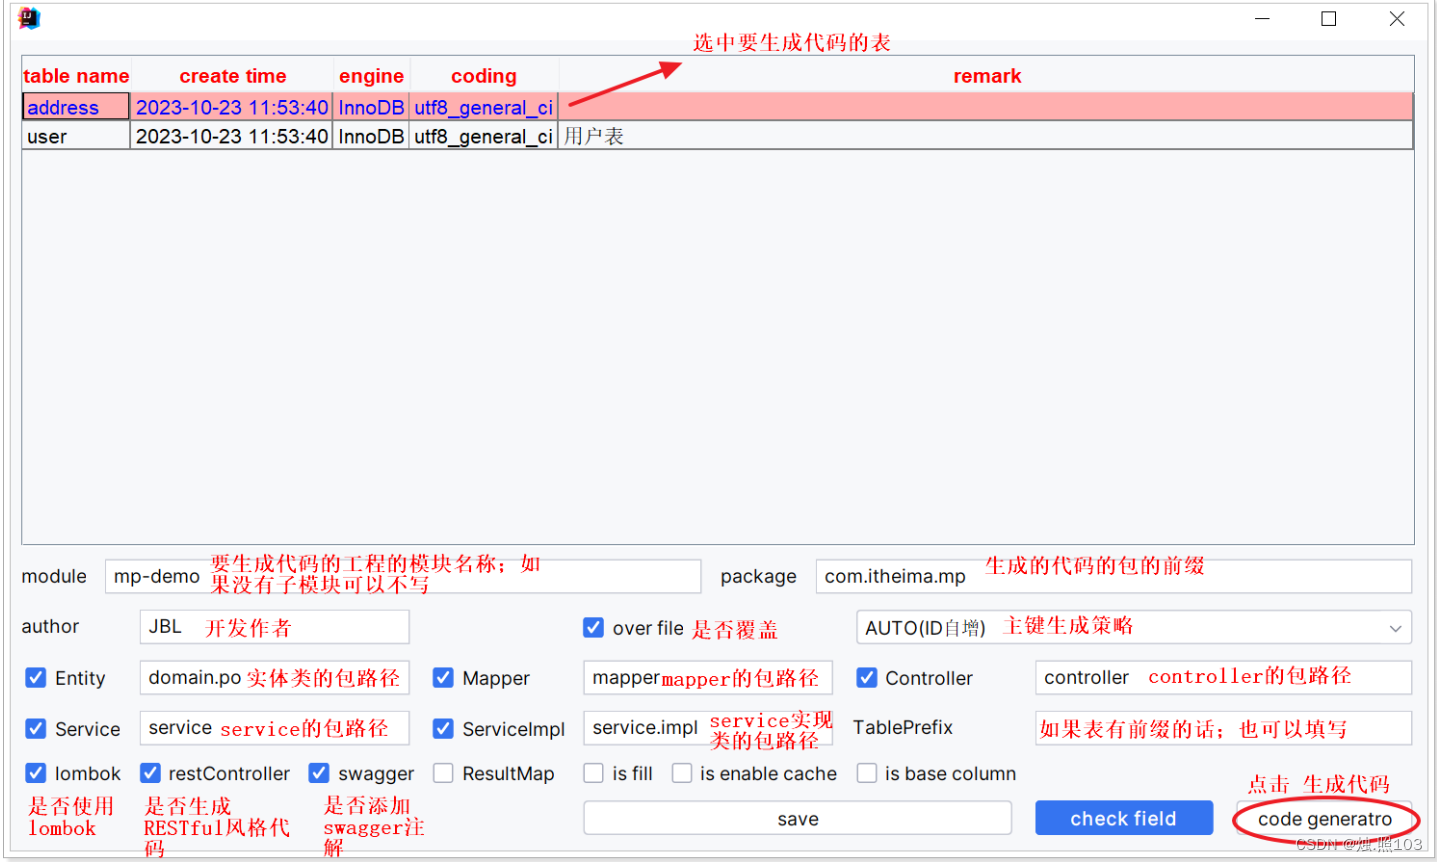Select the address table row
Viewport: 1437px width, 862px height.
[x=717, y=107]
